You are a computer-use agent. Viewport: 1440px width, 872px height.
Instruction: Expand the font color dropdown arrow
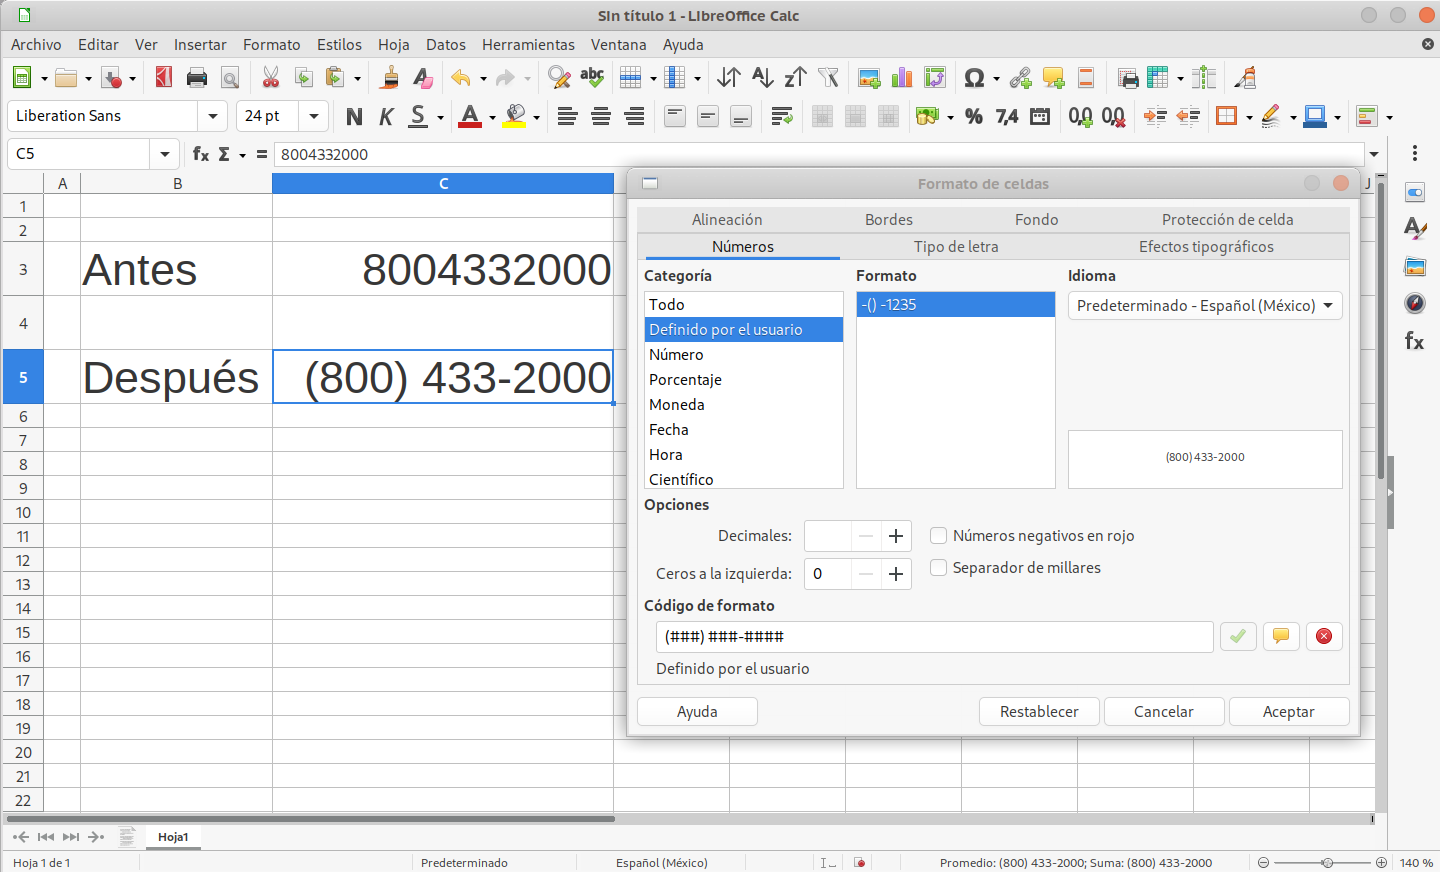(490, 116)
